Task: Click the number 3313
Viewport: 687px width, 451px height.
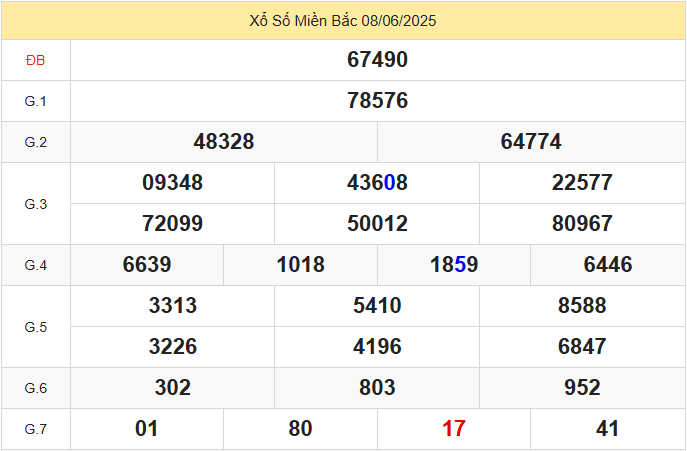Action: click(173, 305)
